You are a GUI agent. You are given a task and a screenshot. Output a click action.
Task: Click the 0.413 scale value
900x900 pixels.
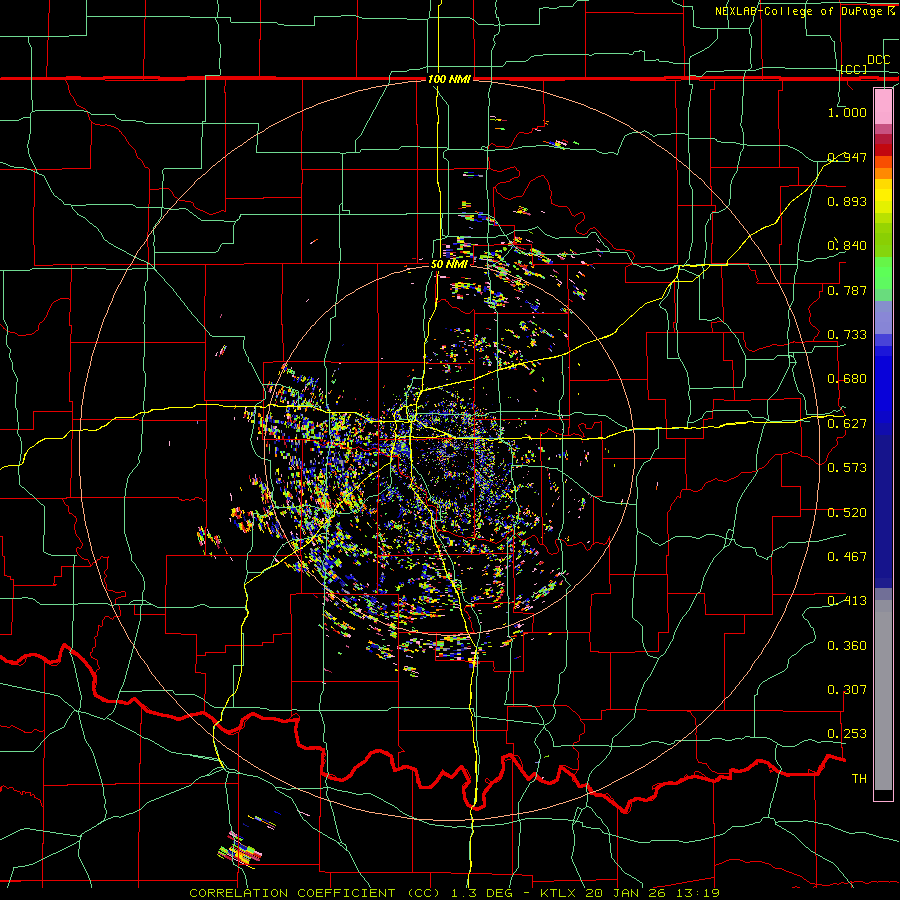point(847,601)
